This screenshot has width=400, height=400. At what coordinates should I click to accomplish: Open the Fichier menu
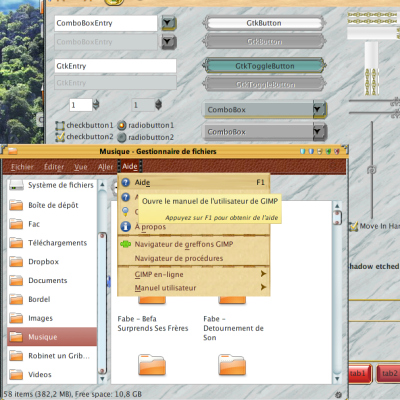coord(22,167)
